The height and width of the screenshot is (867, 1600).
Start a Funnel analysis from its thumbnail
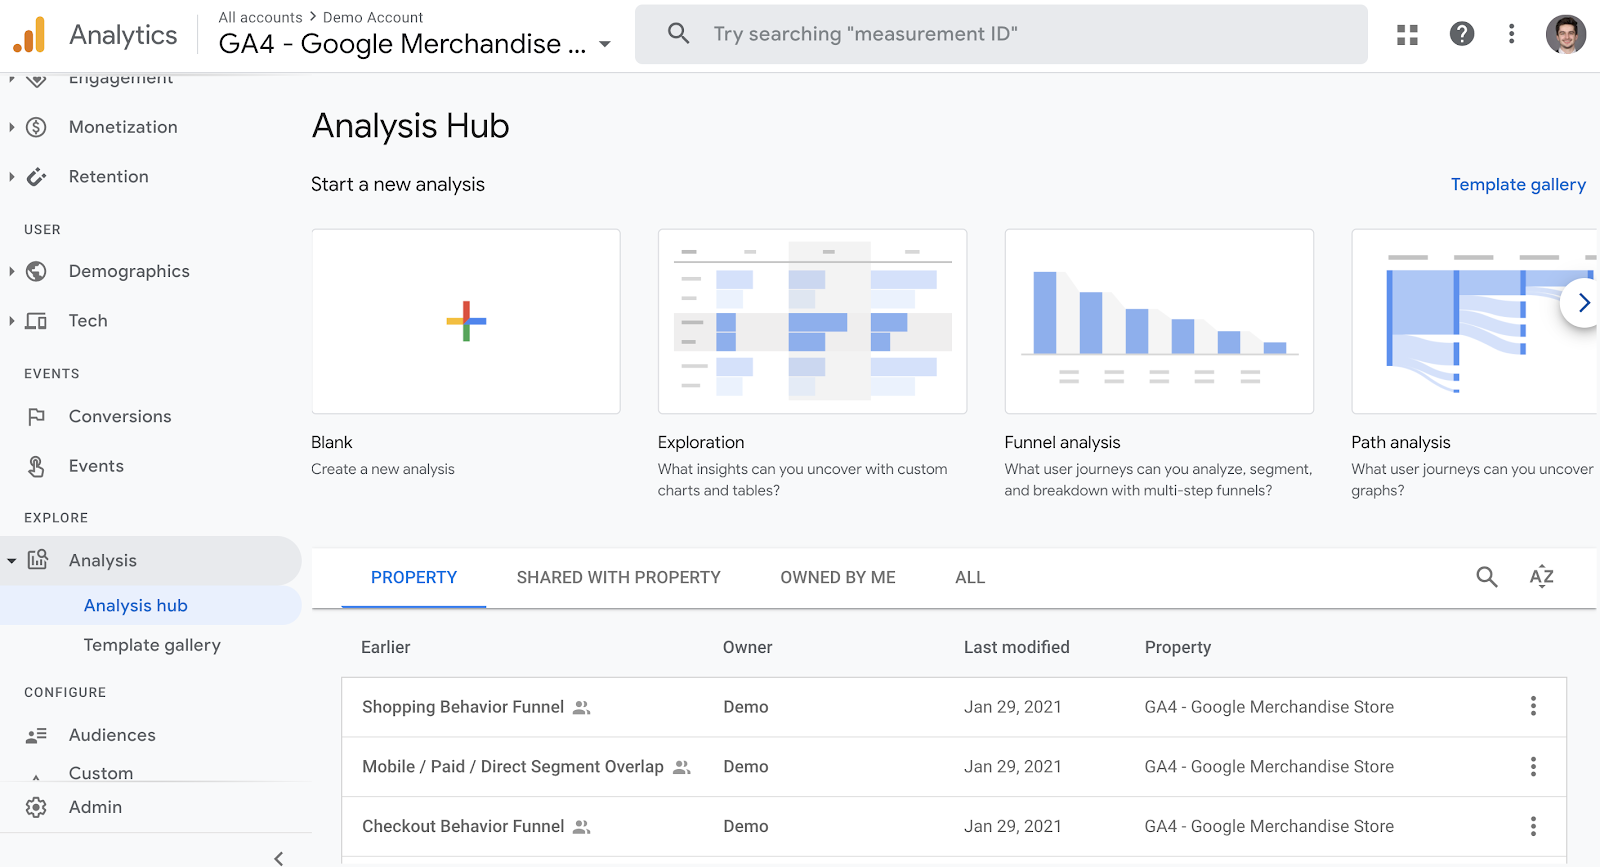click(x=1159, y=321)
